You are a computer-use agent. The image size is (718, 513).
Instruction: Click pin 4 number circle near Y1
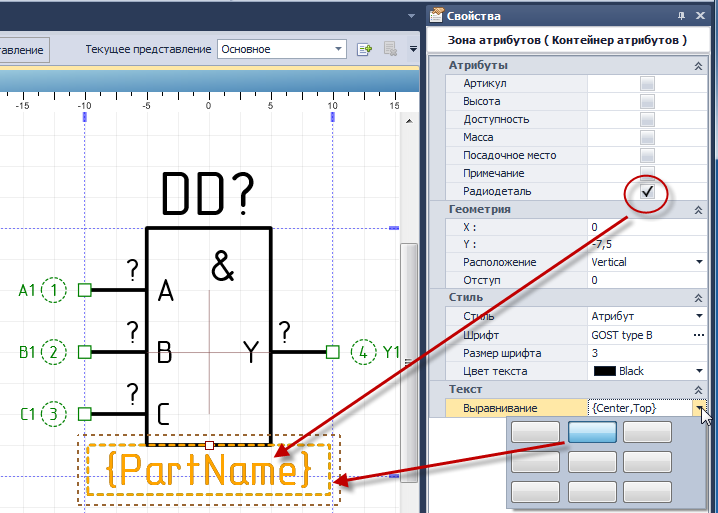click(x=363, y=352)
